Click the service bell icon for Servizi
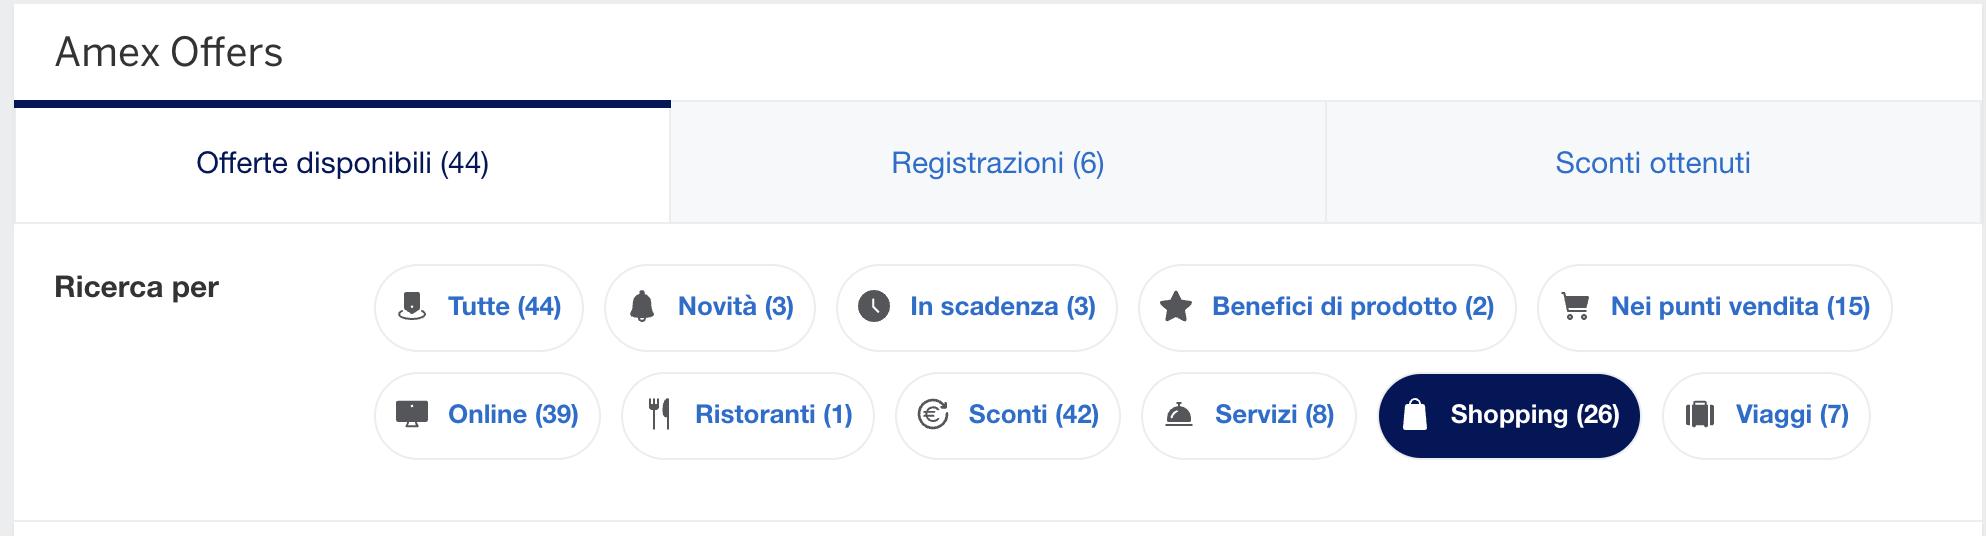This screenshot has height=536, width=1986. (1179, 414)
